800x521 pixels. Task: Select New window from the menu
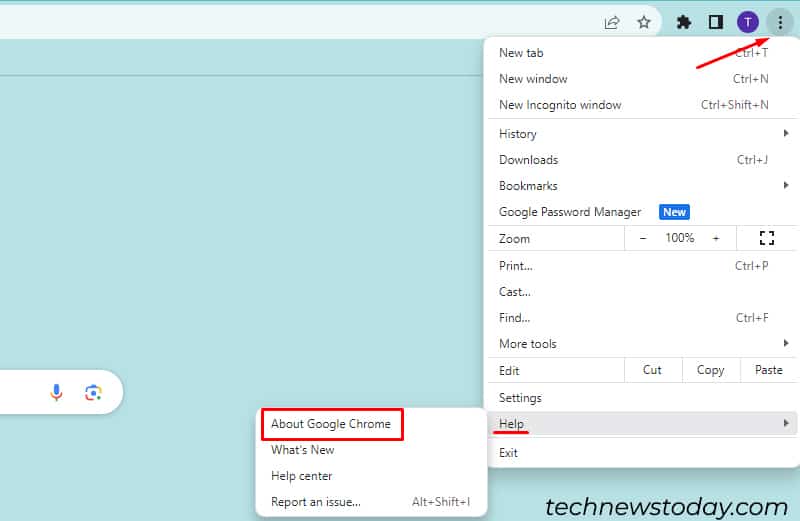click(642, 79)
